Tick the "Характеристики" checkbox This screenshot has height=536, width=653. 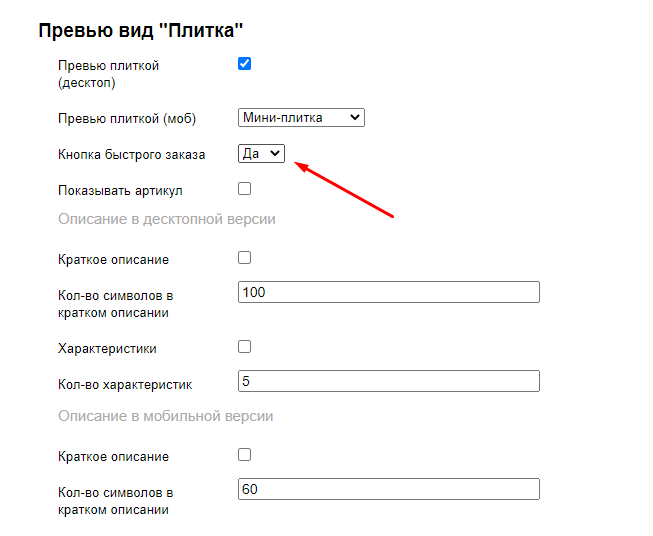[x=245, y=347]
